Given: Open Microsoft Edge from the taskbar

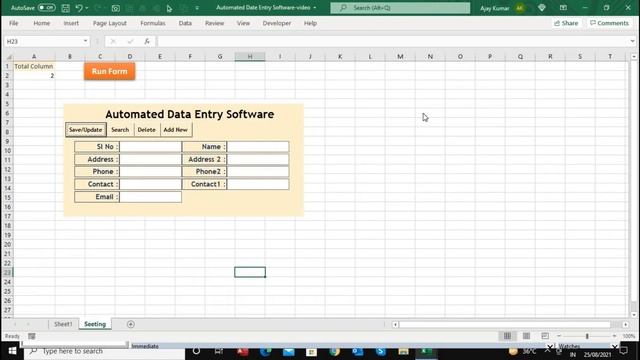Looking at the screenshot, I should coord(265,351).
